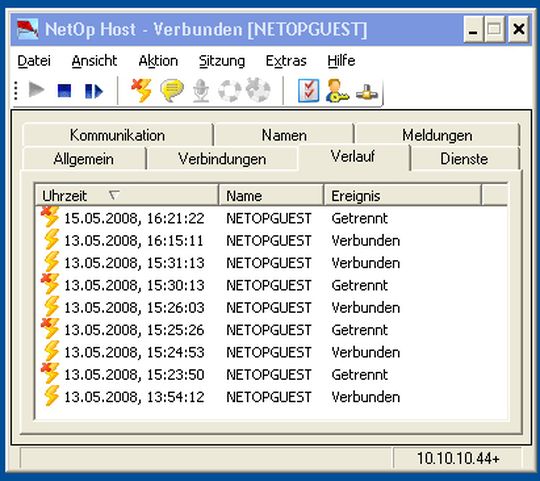This screenshot has width=540, height=481.
Task: Click the disconnected icon at 15:23:50 row
Action: (x=50, y=374)
